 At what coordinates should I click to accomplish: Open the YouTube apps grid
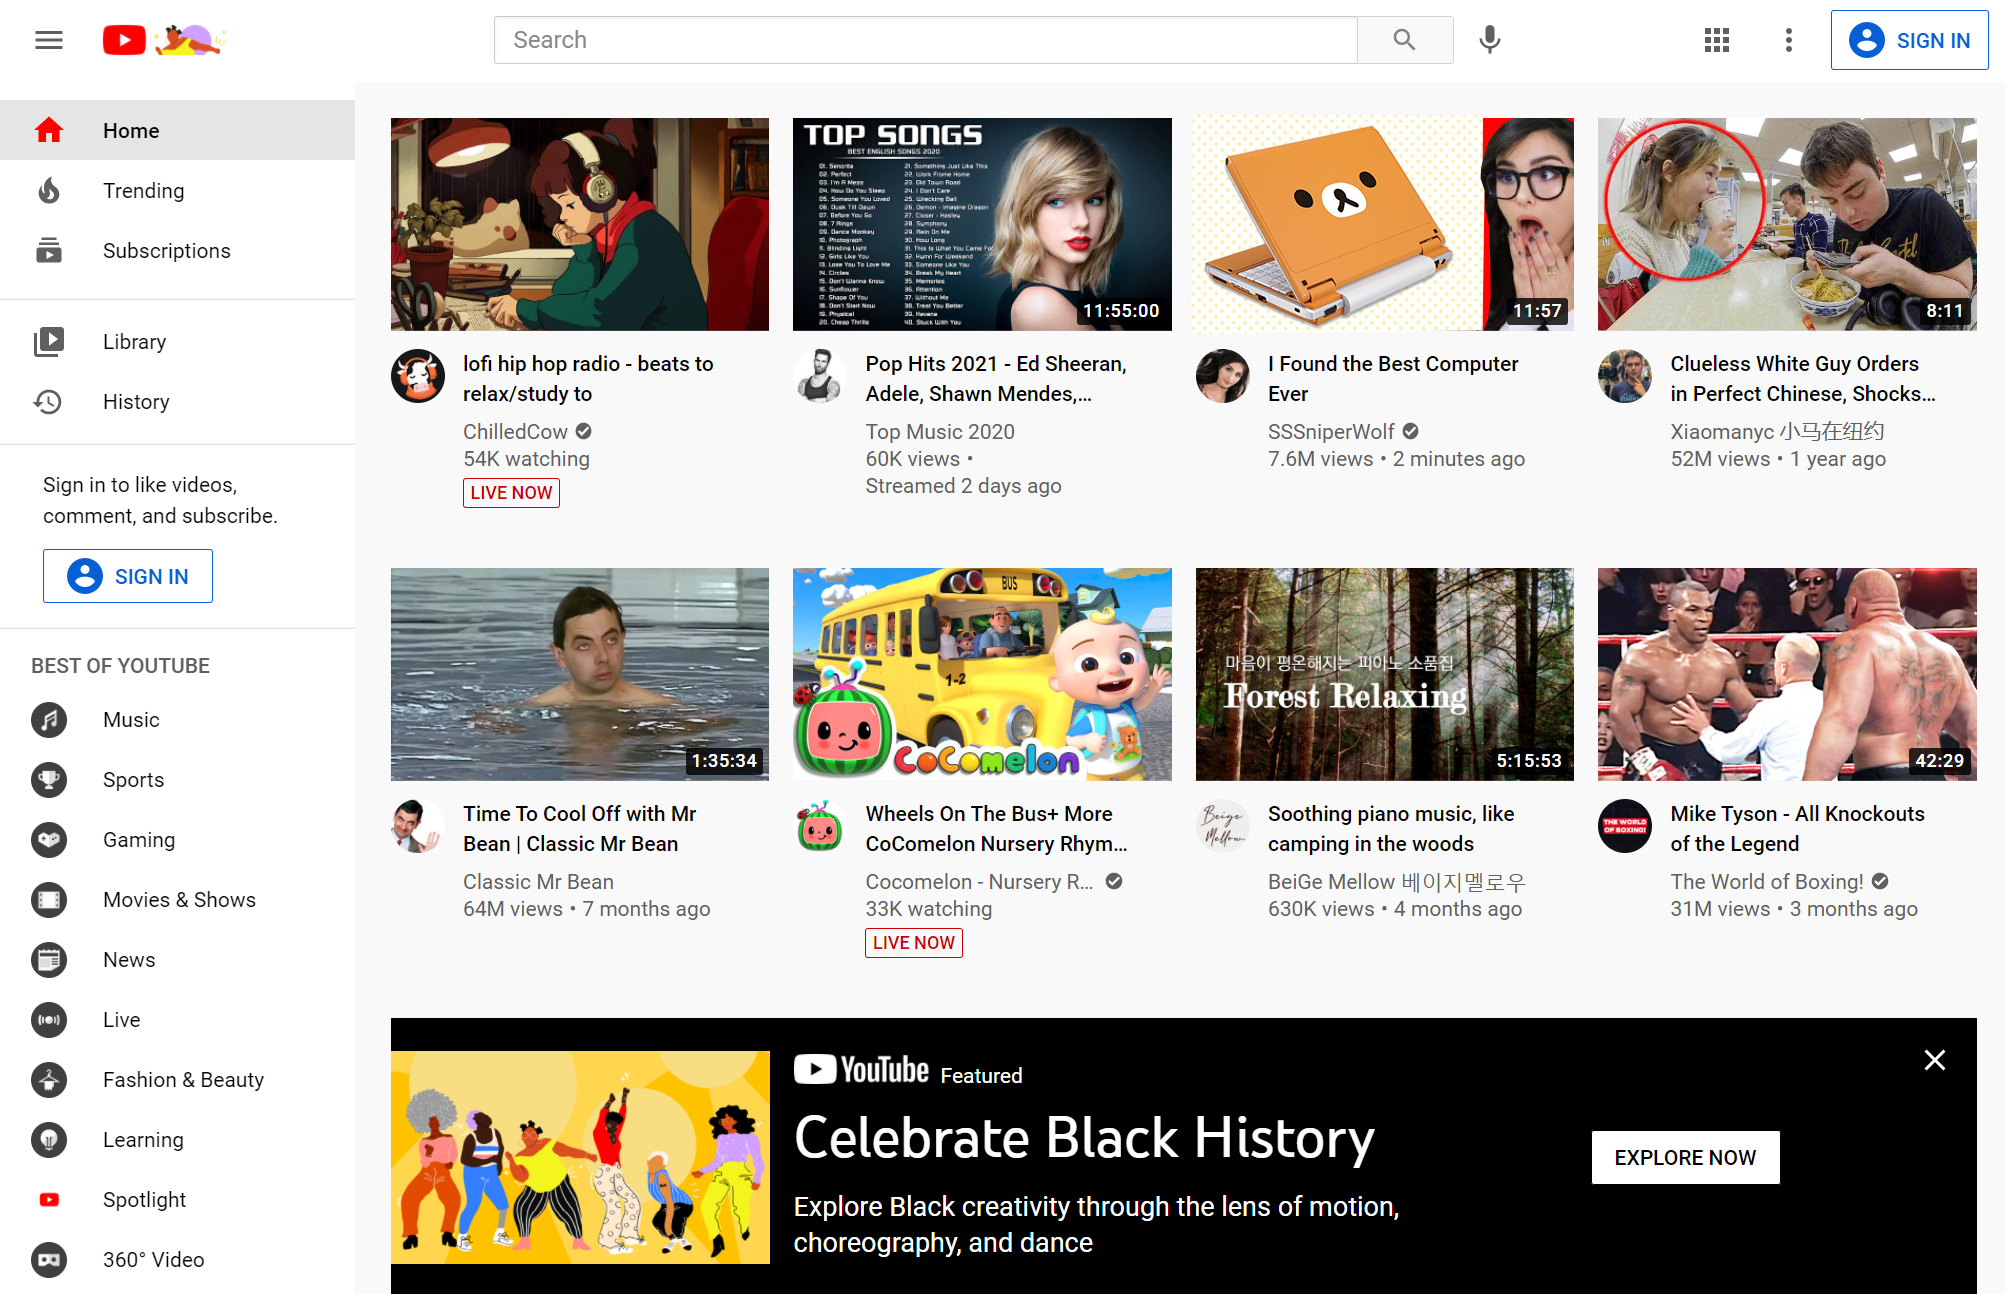click(x=1716, y=40)
